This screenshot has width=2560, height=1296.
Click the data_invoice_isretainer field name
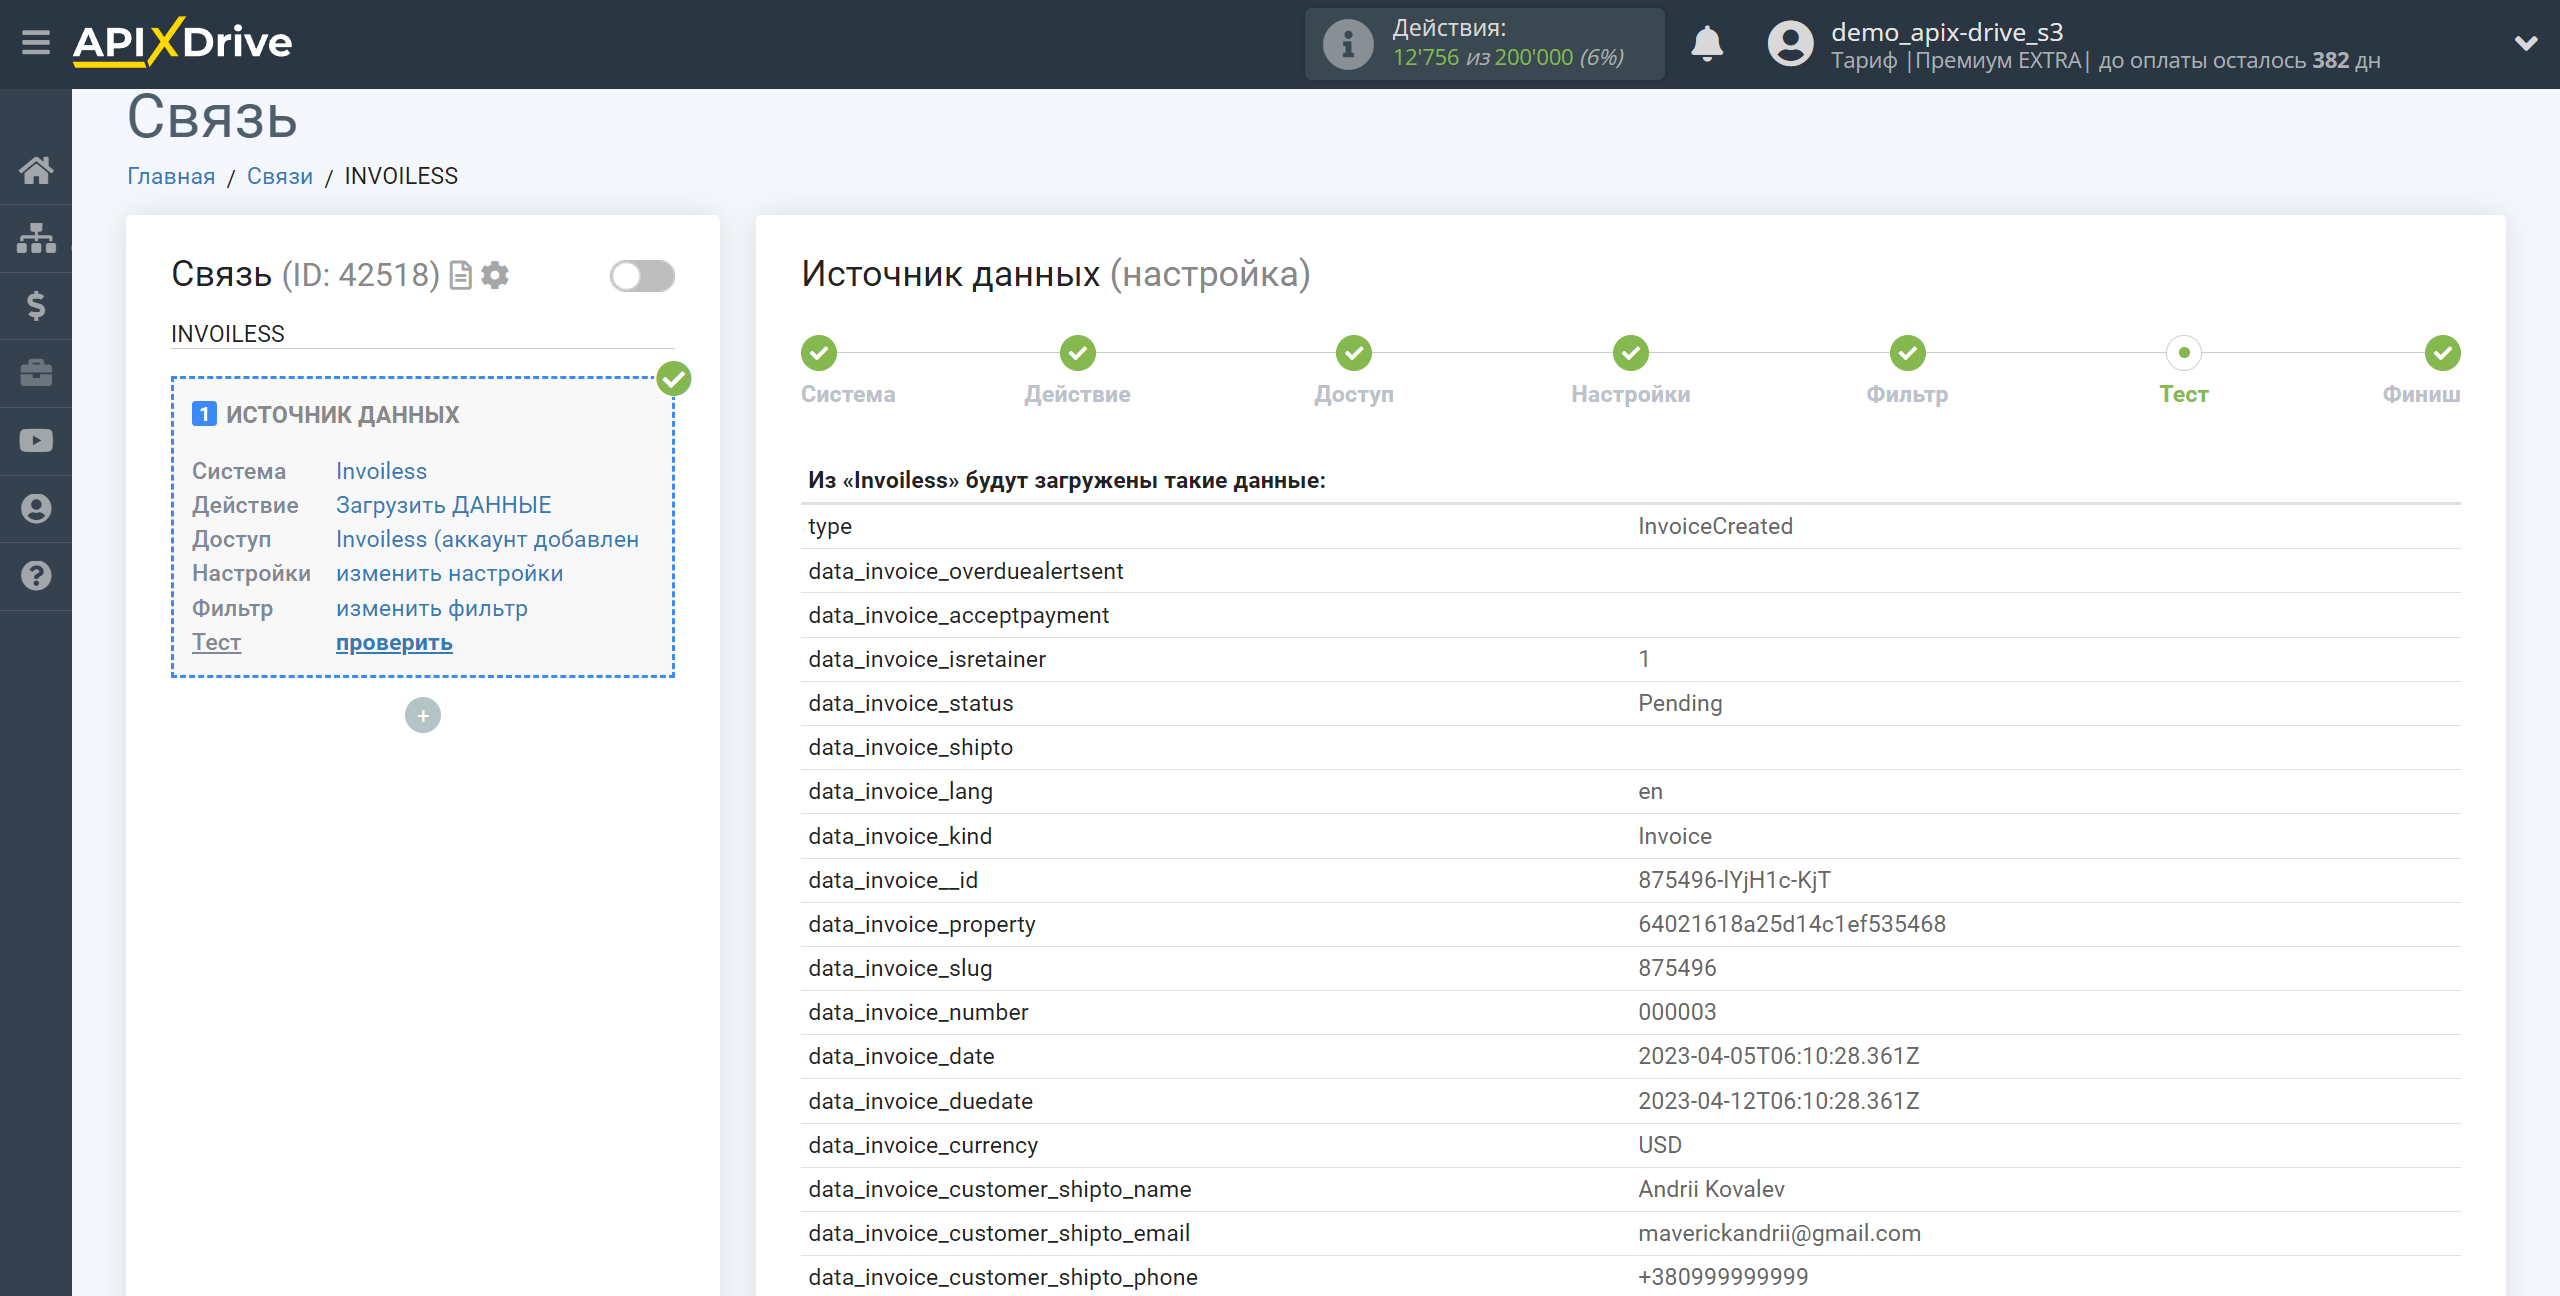coord(927,659)
